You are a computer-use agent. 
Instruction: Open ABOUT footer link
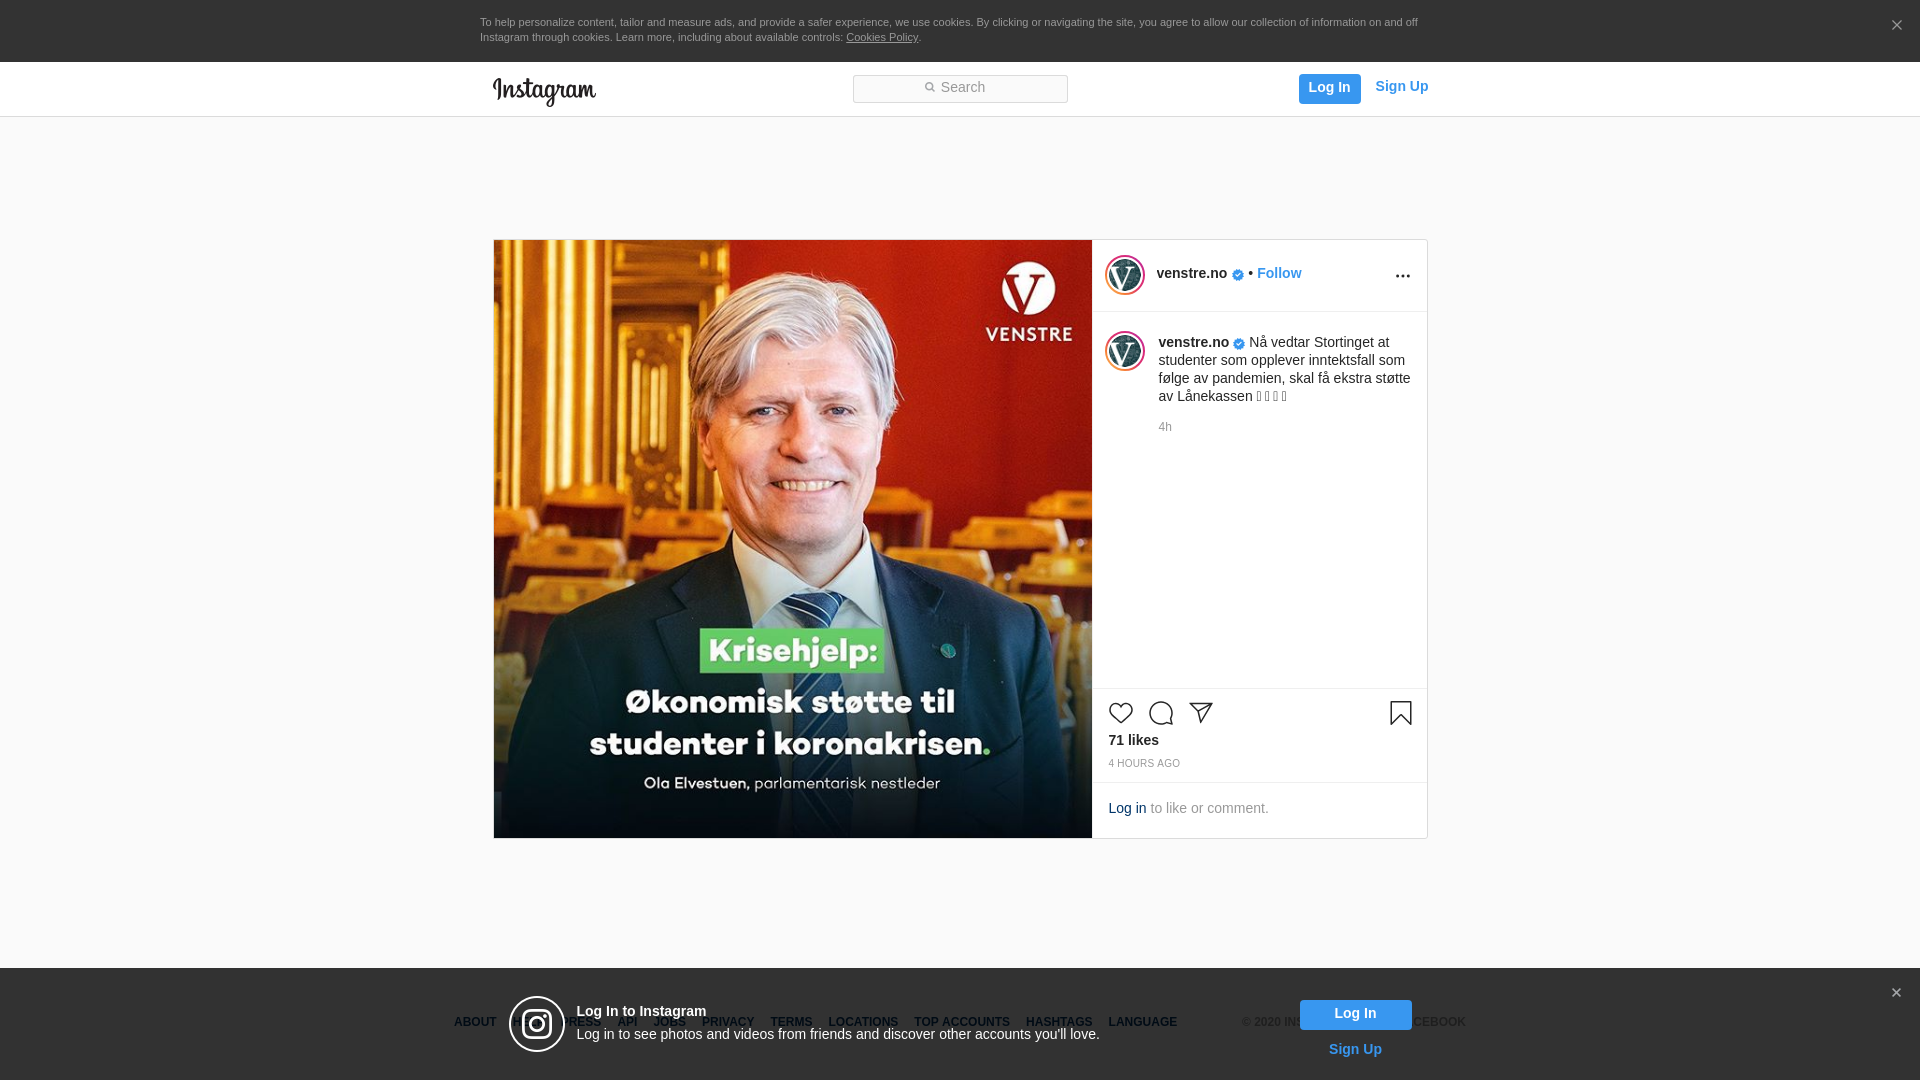(475, 1022)
